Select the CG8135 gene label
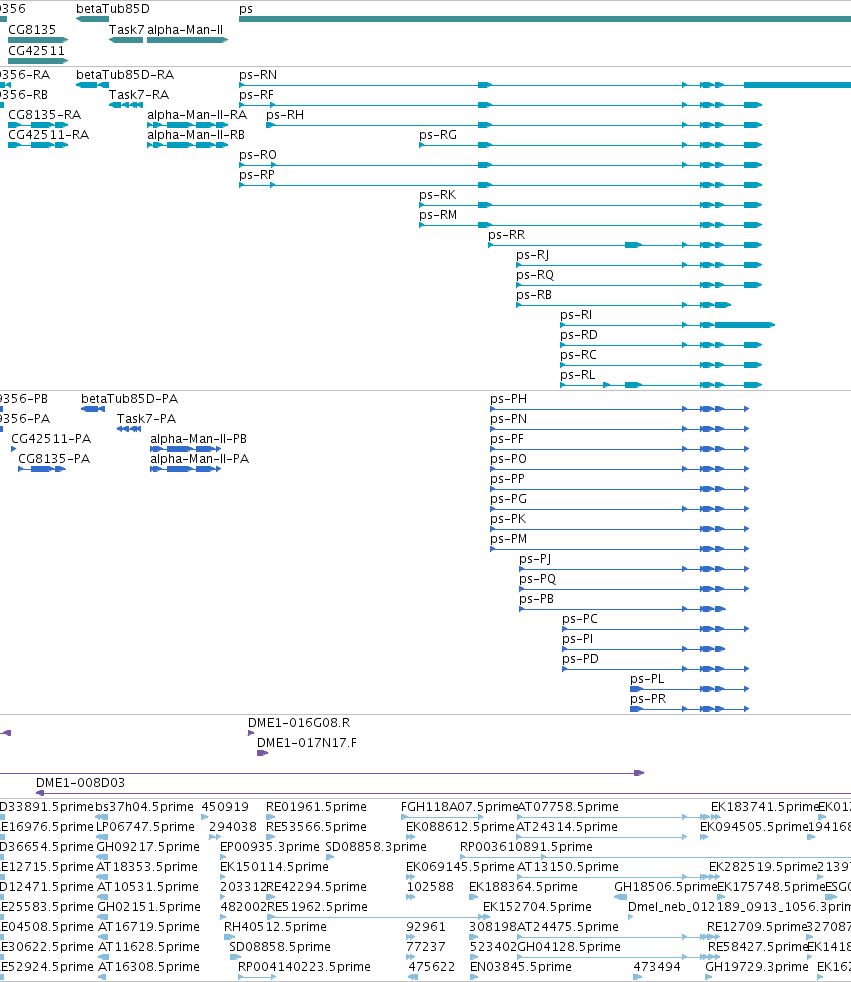 (x=32, y=29)
